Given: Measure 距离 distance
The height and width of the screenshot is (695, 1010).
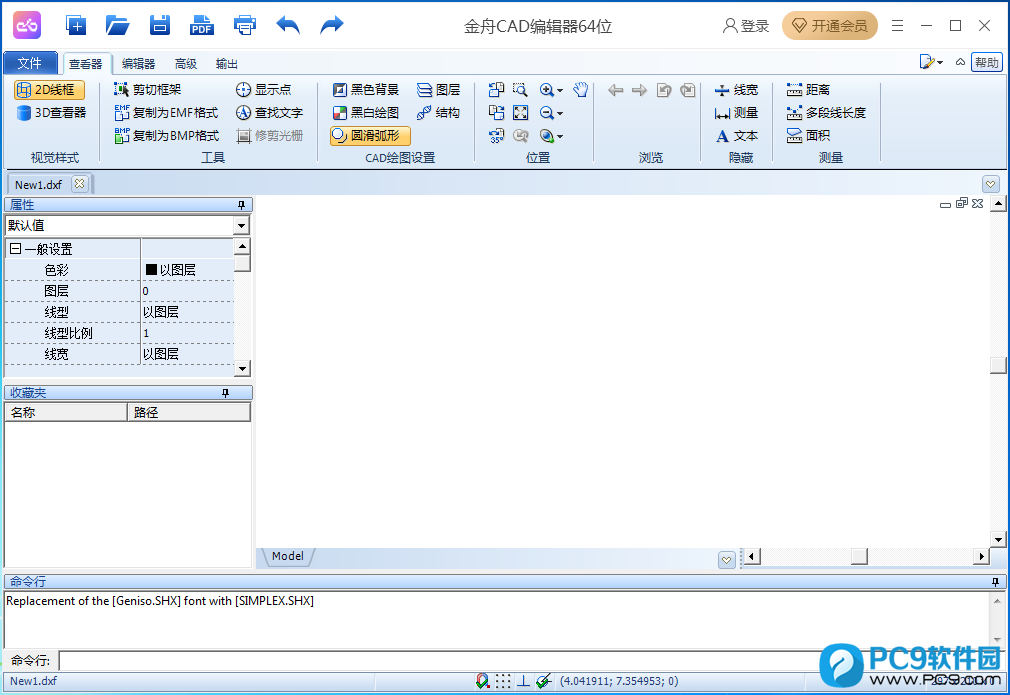Looking at the screenshot, I should (x=808, y=90).
